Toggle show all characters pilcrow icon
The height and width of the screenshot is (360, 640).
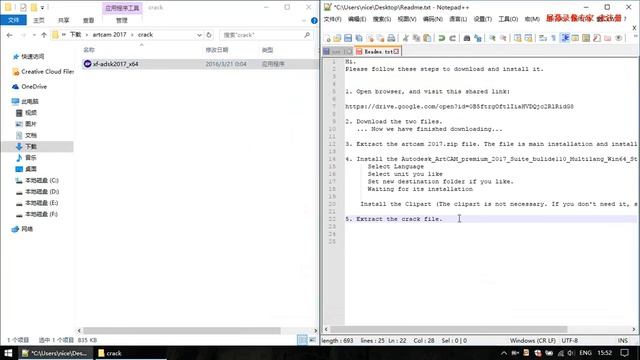553,38
